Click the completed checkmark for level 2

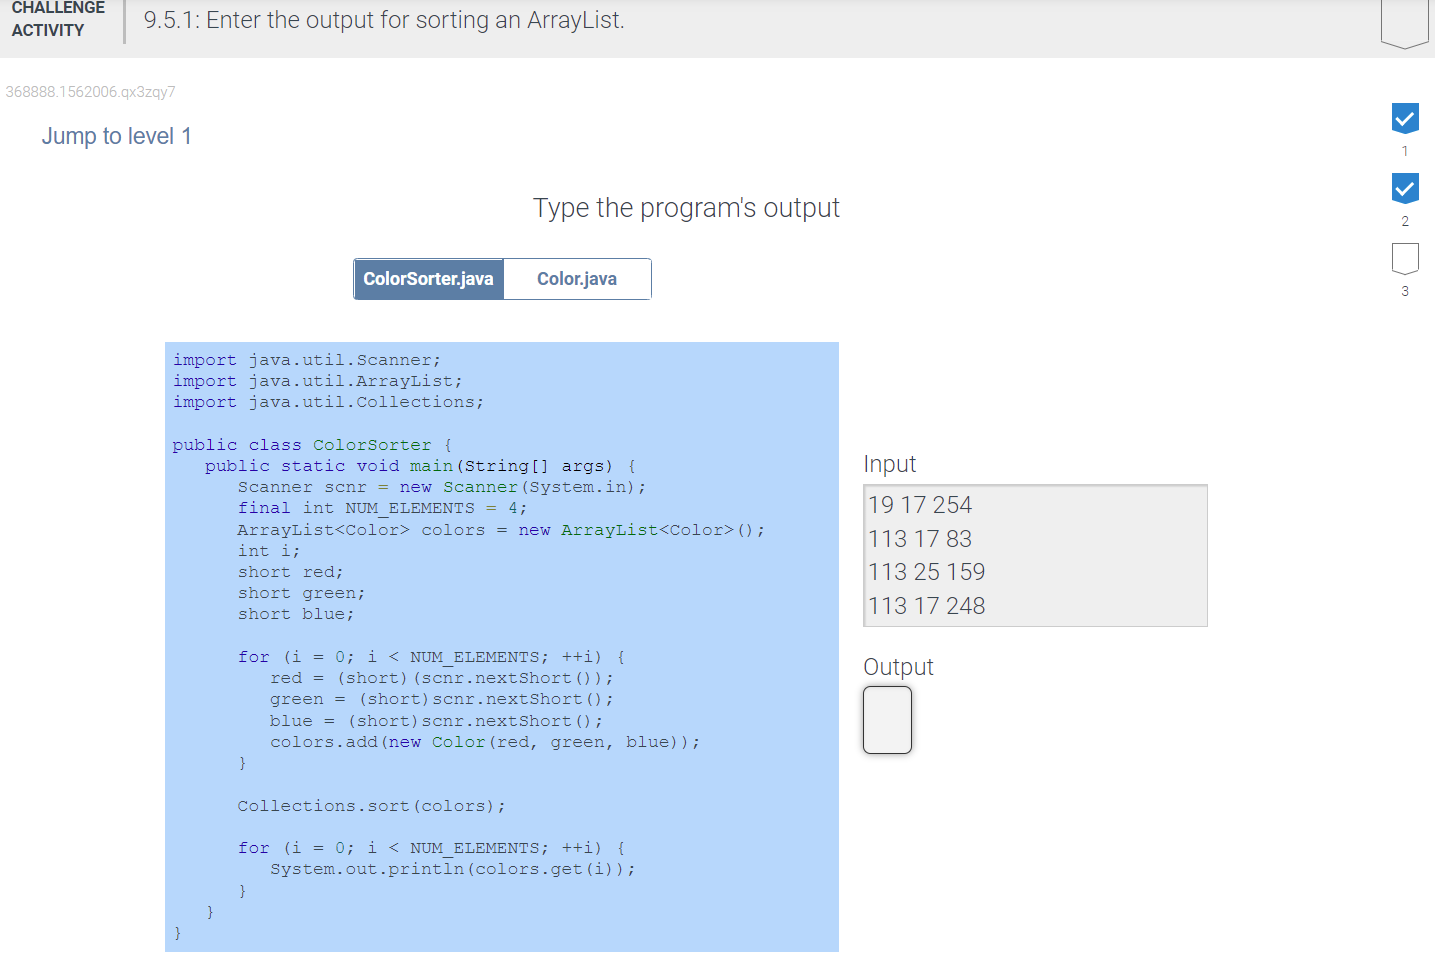1404,188
